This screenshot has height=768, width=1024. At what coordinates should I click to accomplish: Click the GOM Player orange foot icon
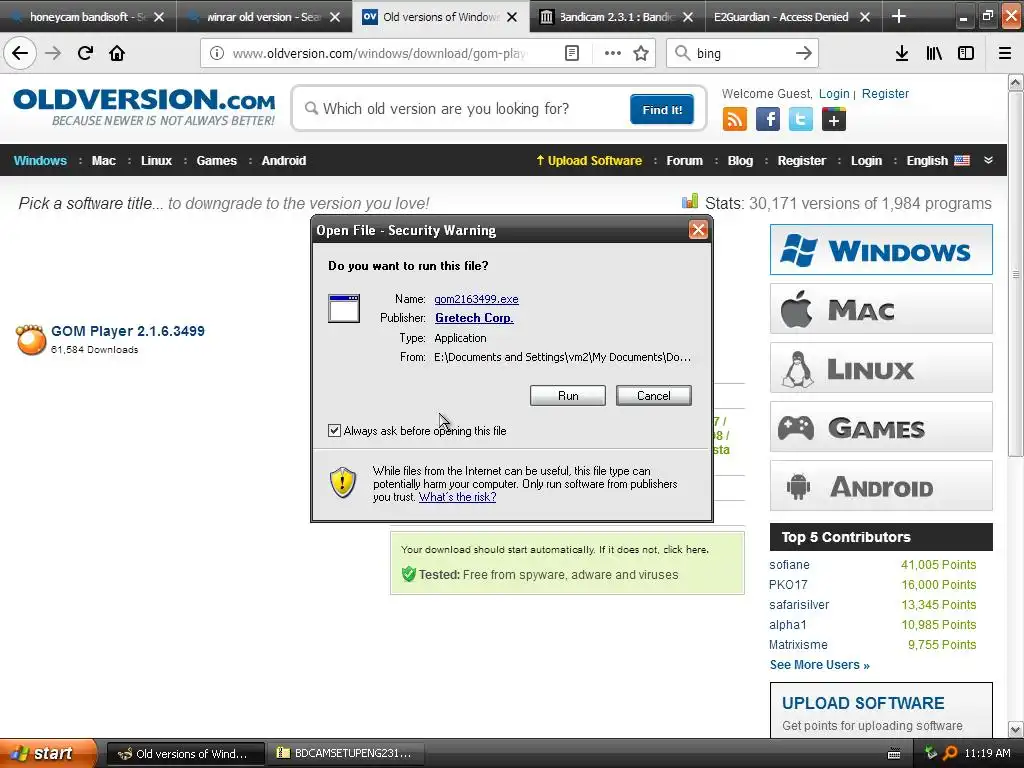[31, 340]
